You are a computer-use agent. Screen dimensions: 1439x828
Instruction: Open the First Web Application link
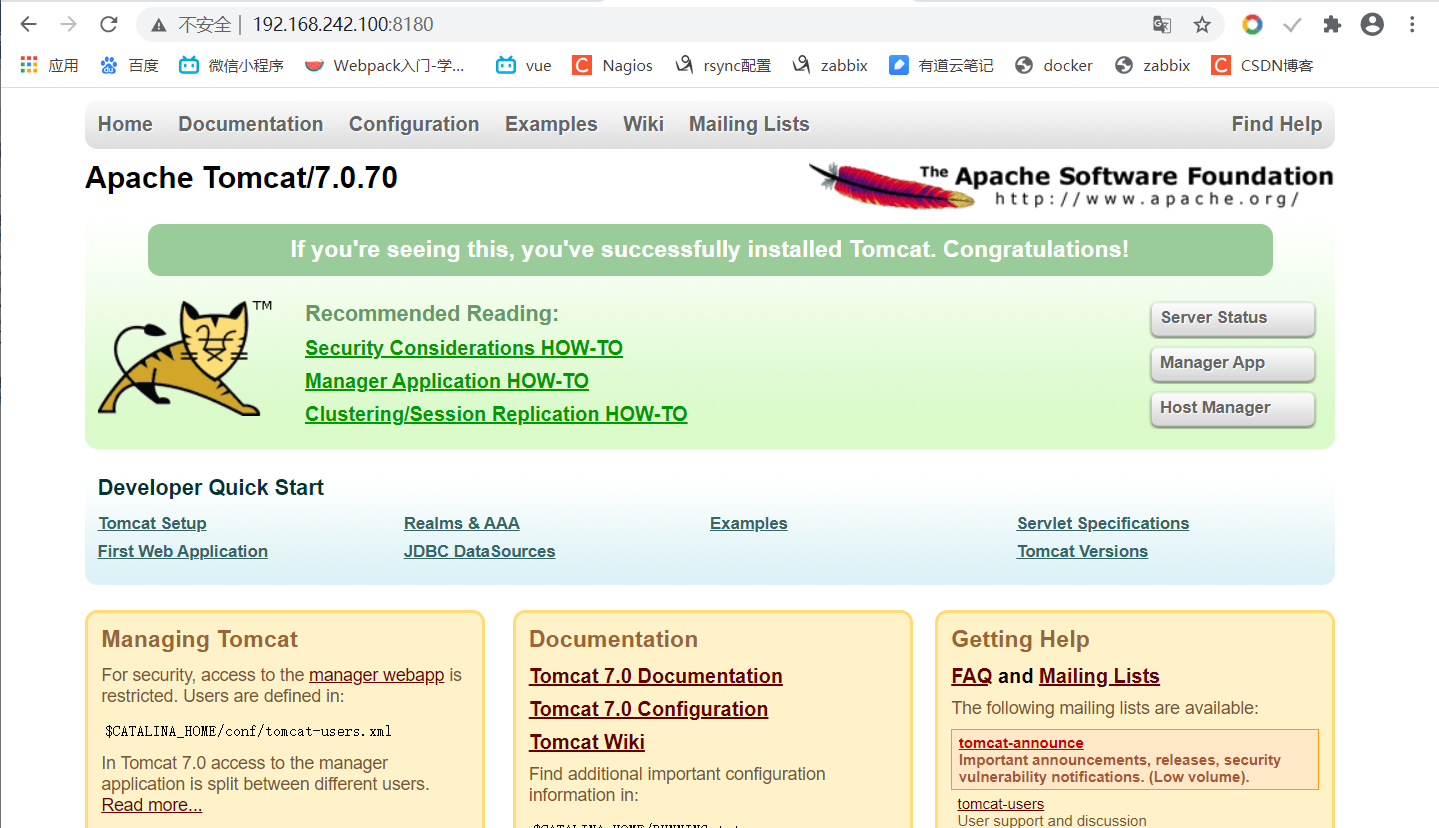tap(183, 551)
